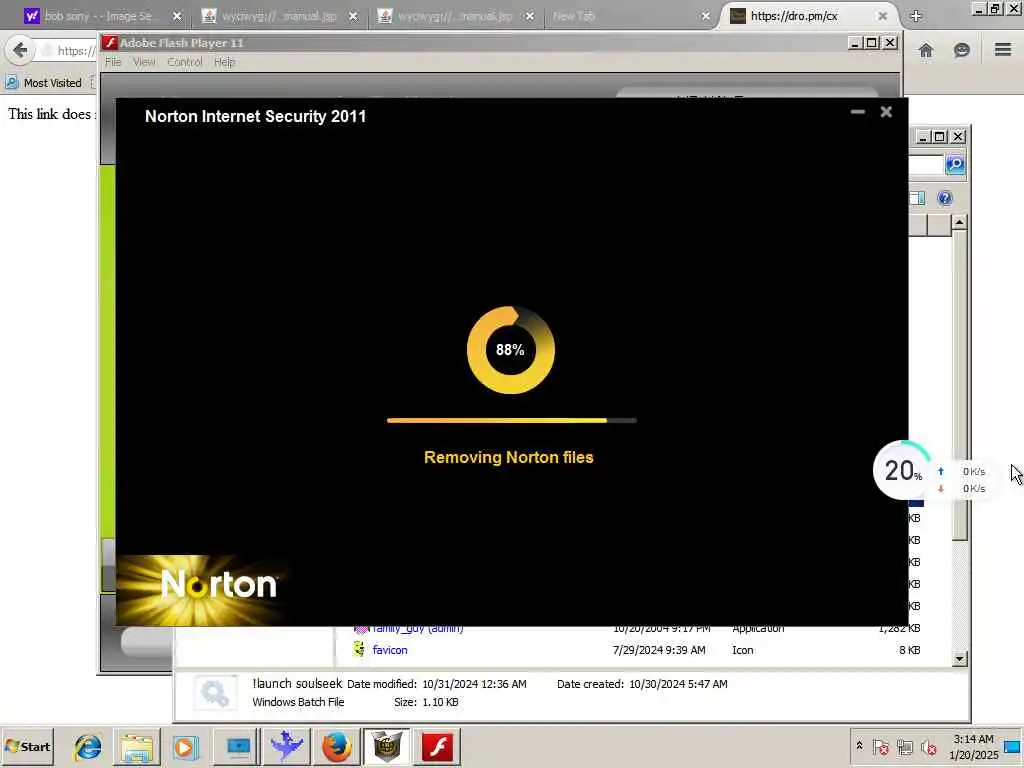Show hidden system tray icons

[x=859, y=746]
